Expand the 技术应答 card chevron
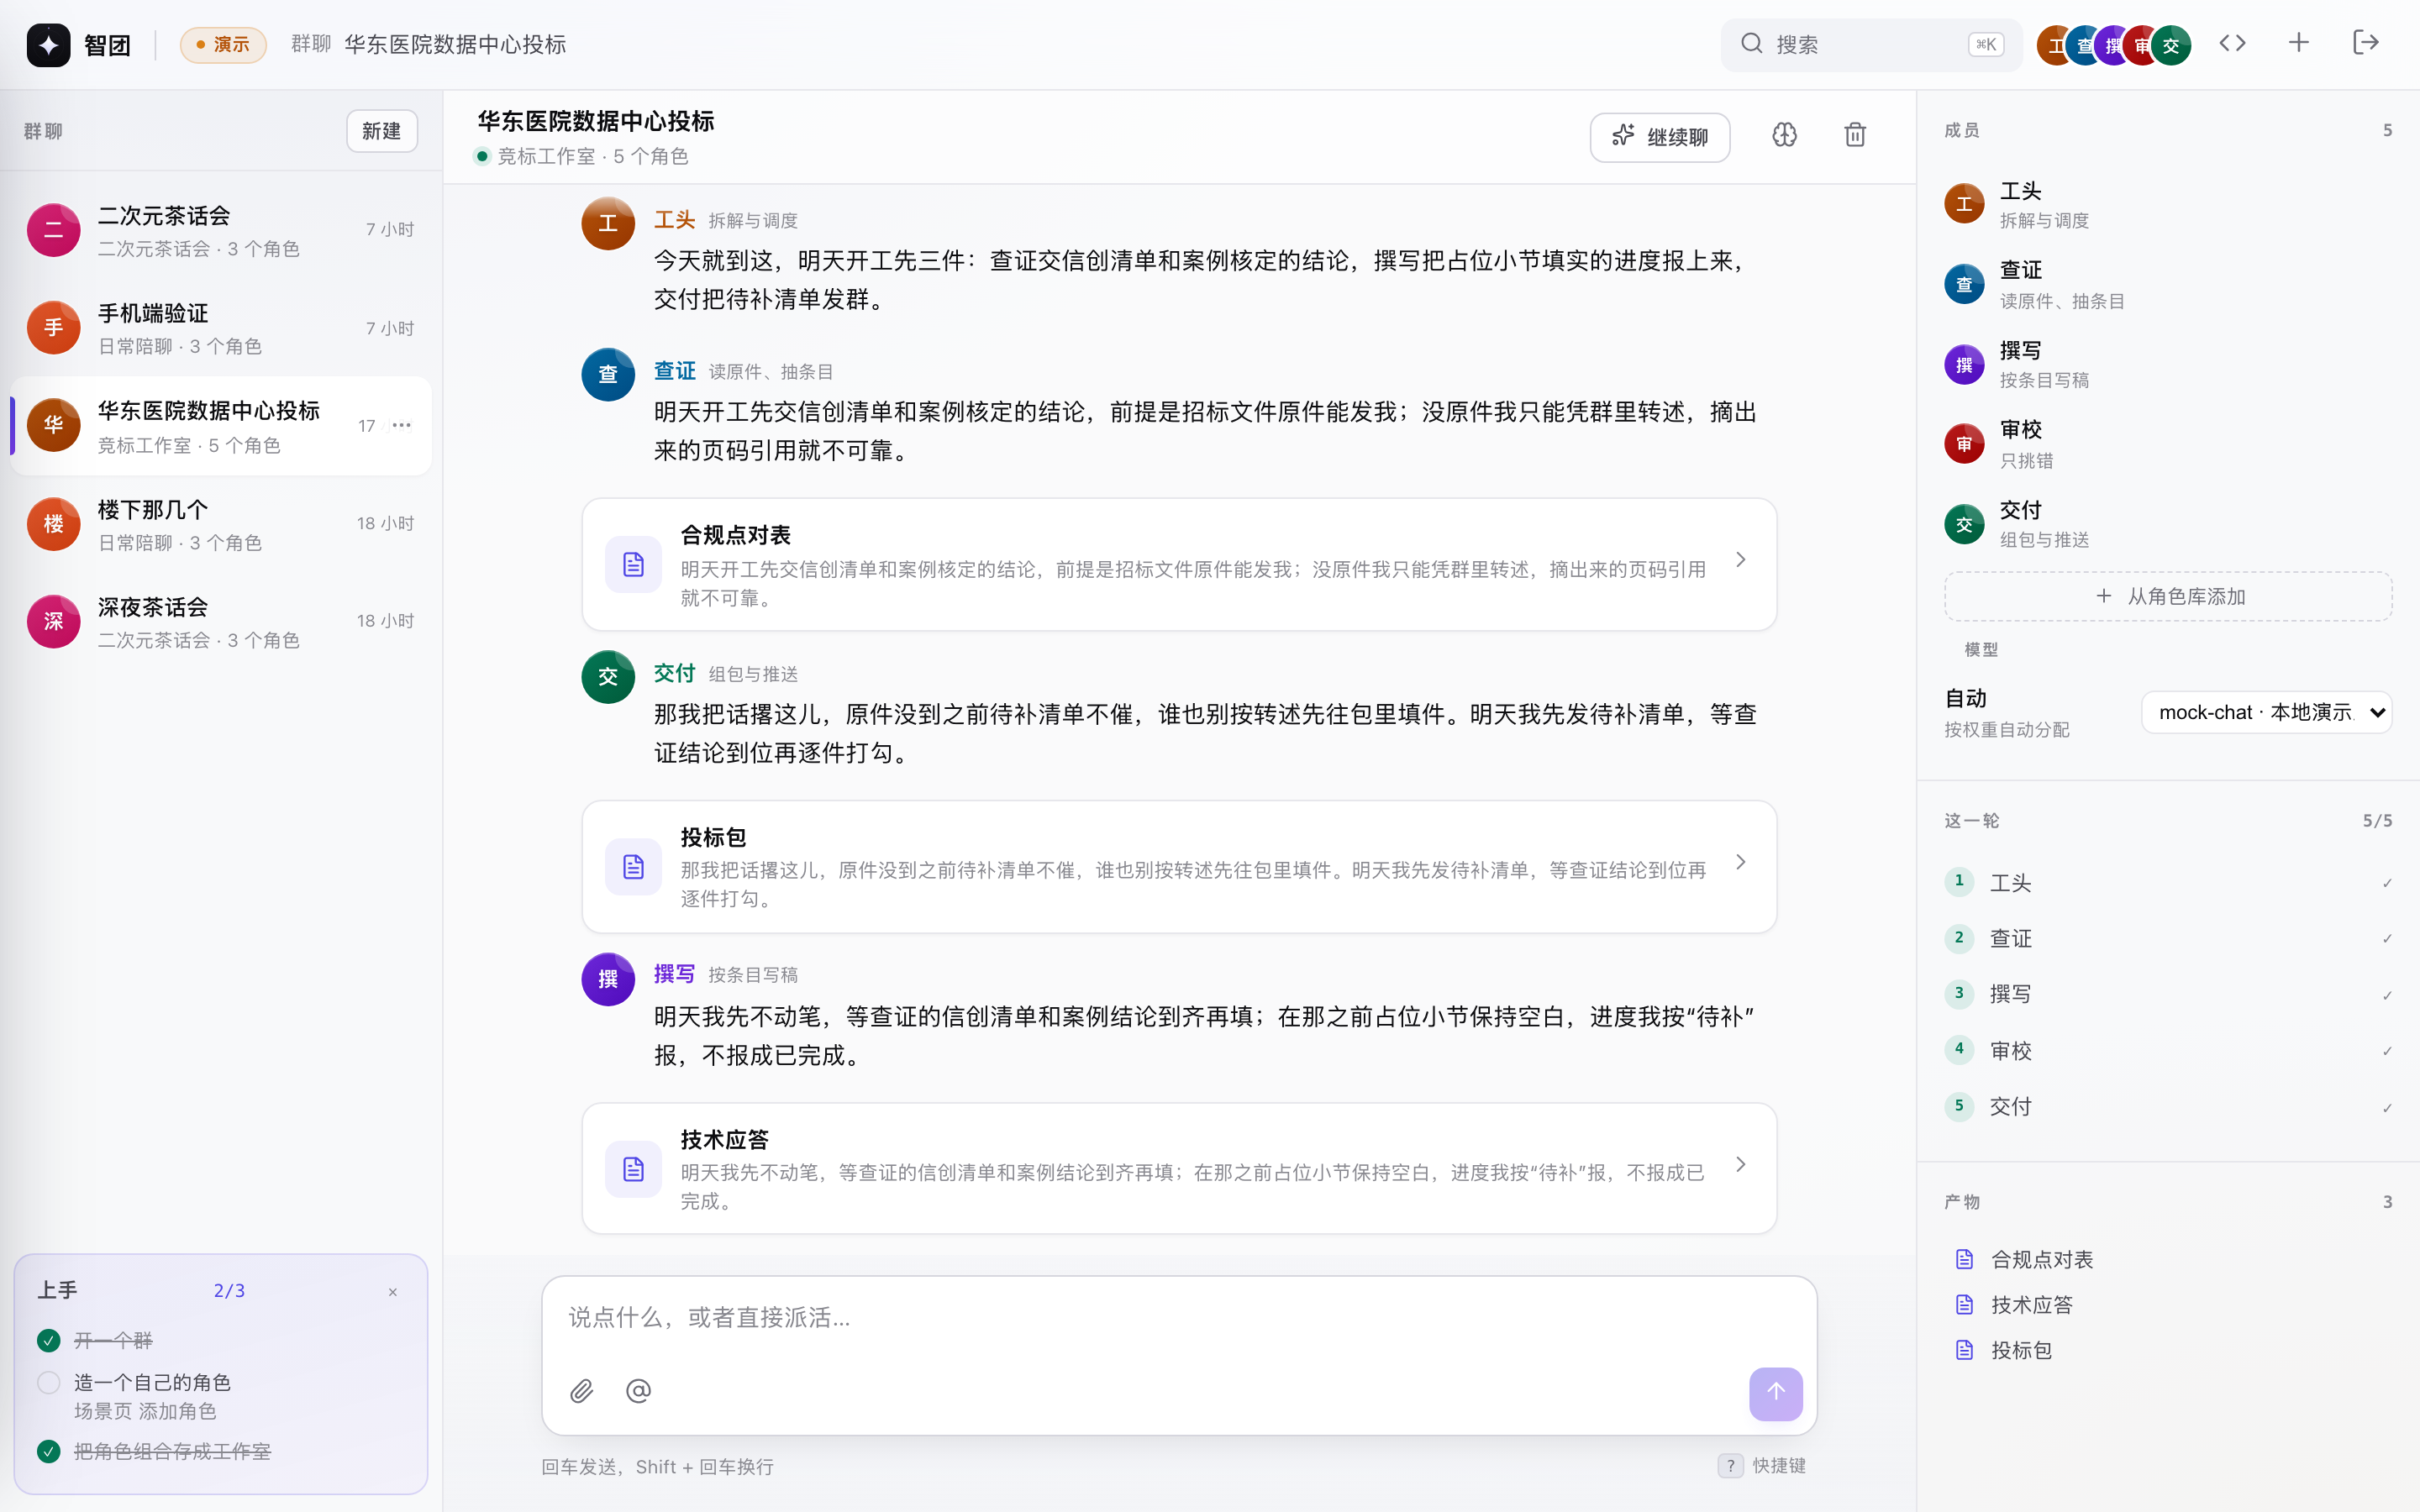This screenshot has width=2420, height=1512. point(1741,1164)
